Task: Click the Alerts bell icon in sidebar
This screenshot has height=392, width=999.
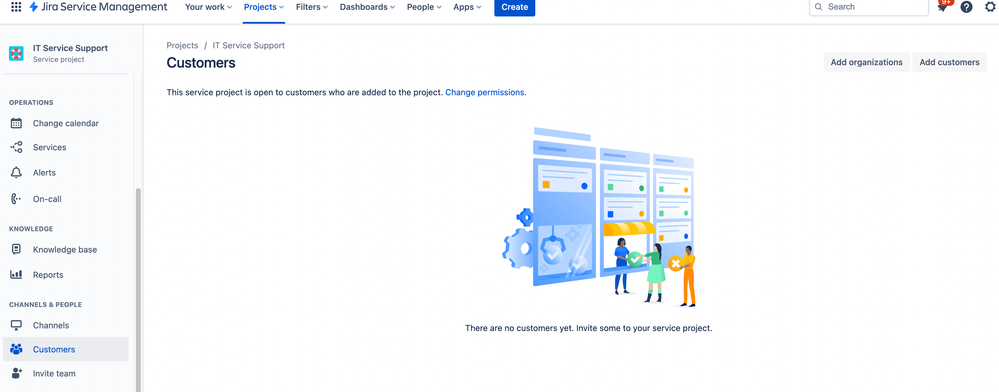Action: [x=17, y=173]
